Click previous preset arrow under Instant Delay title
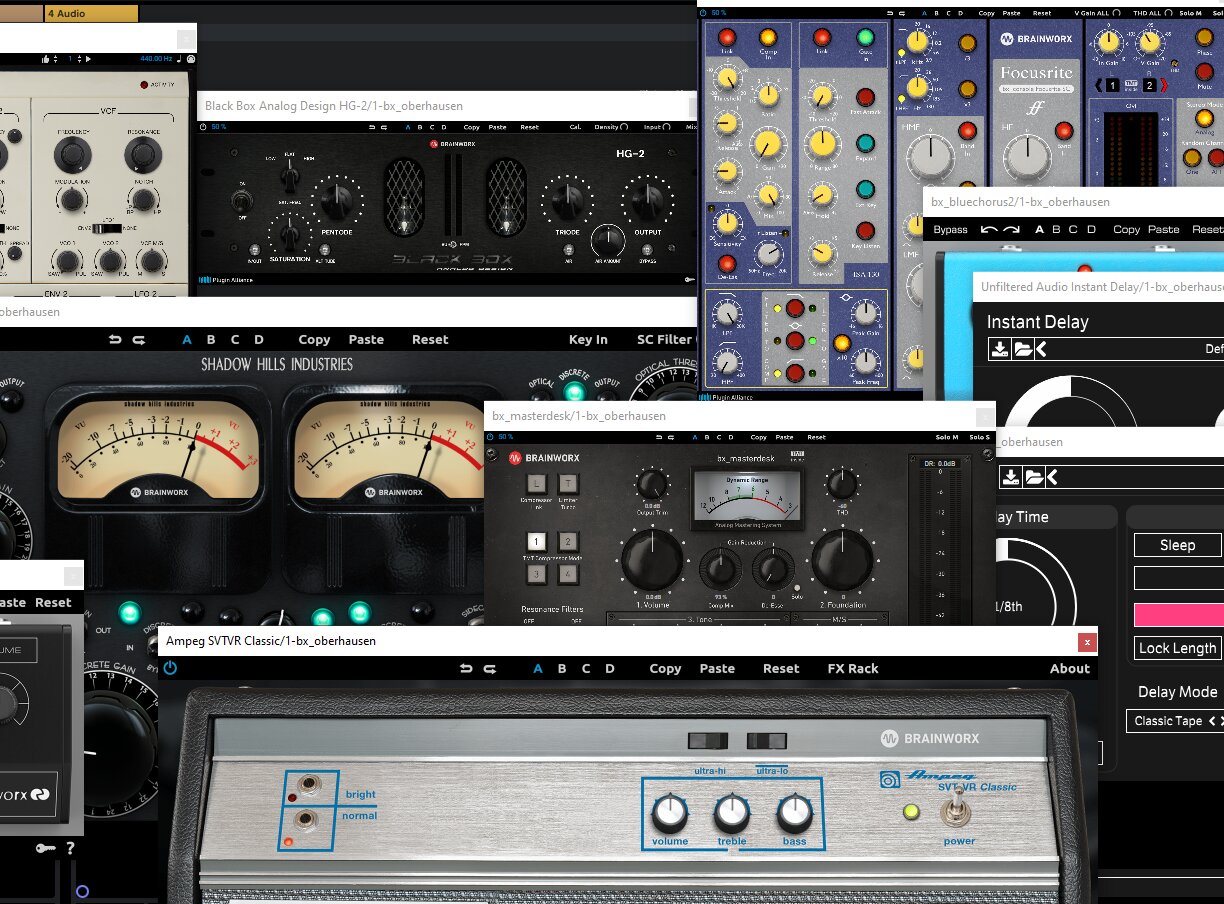The width and height of the screenshot is (1224, 904). (1041, 349)
